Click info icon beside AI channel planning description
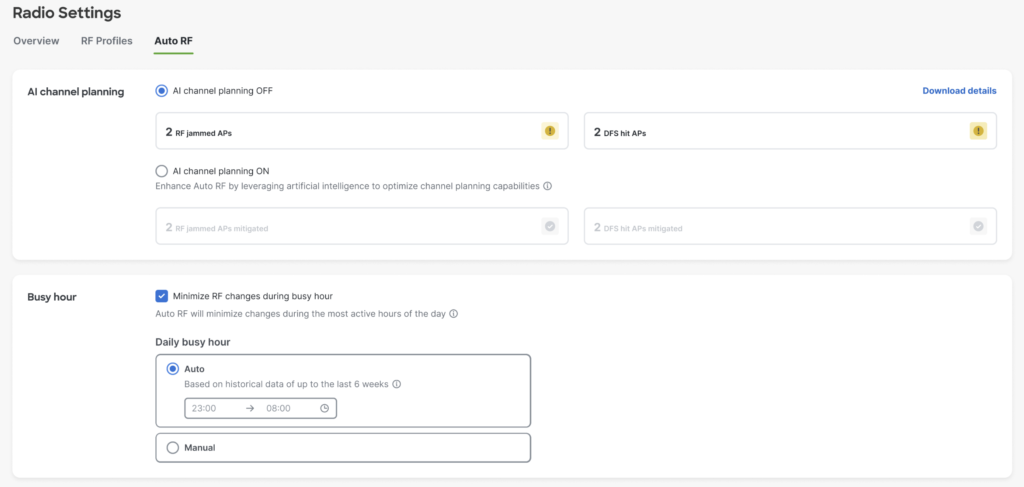 (548, 186)
